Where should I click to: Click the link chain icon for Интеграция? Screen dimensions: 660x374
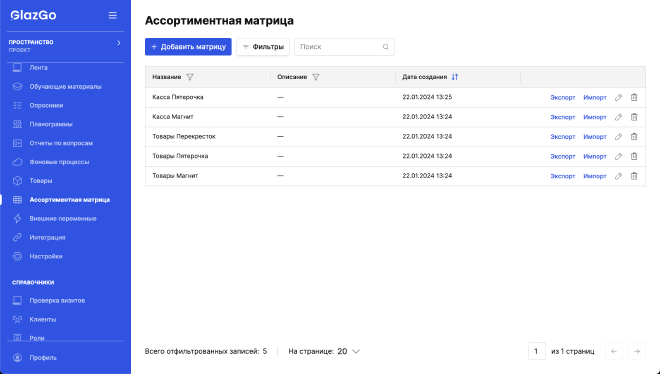(17, 238)
